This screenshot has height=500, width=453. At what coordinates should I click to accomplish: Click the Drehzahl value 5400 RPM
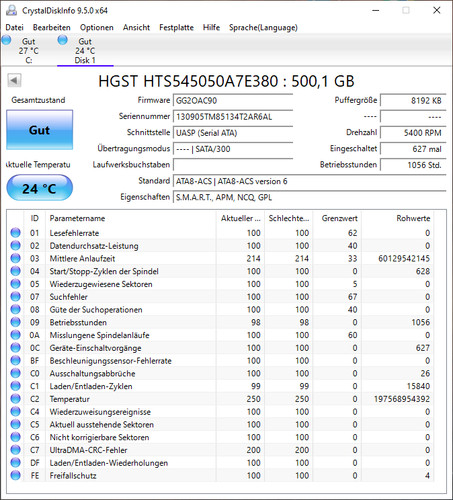pos(413,133)
